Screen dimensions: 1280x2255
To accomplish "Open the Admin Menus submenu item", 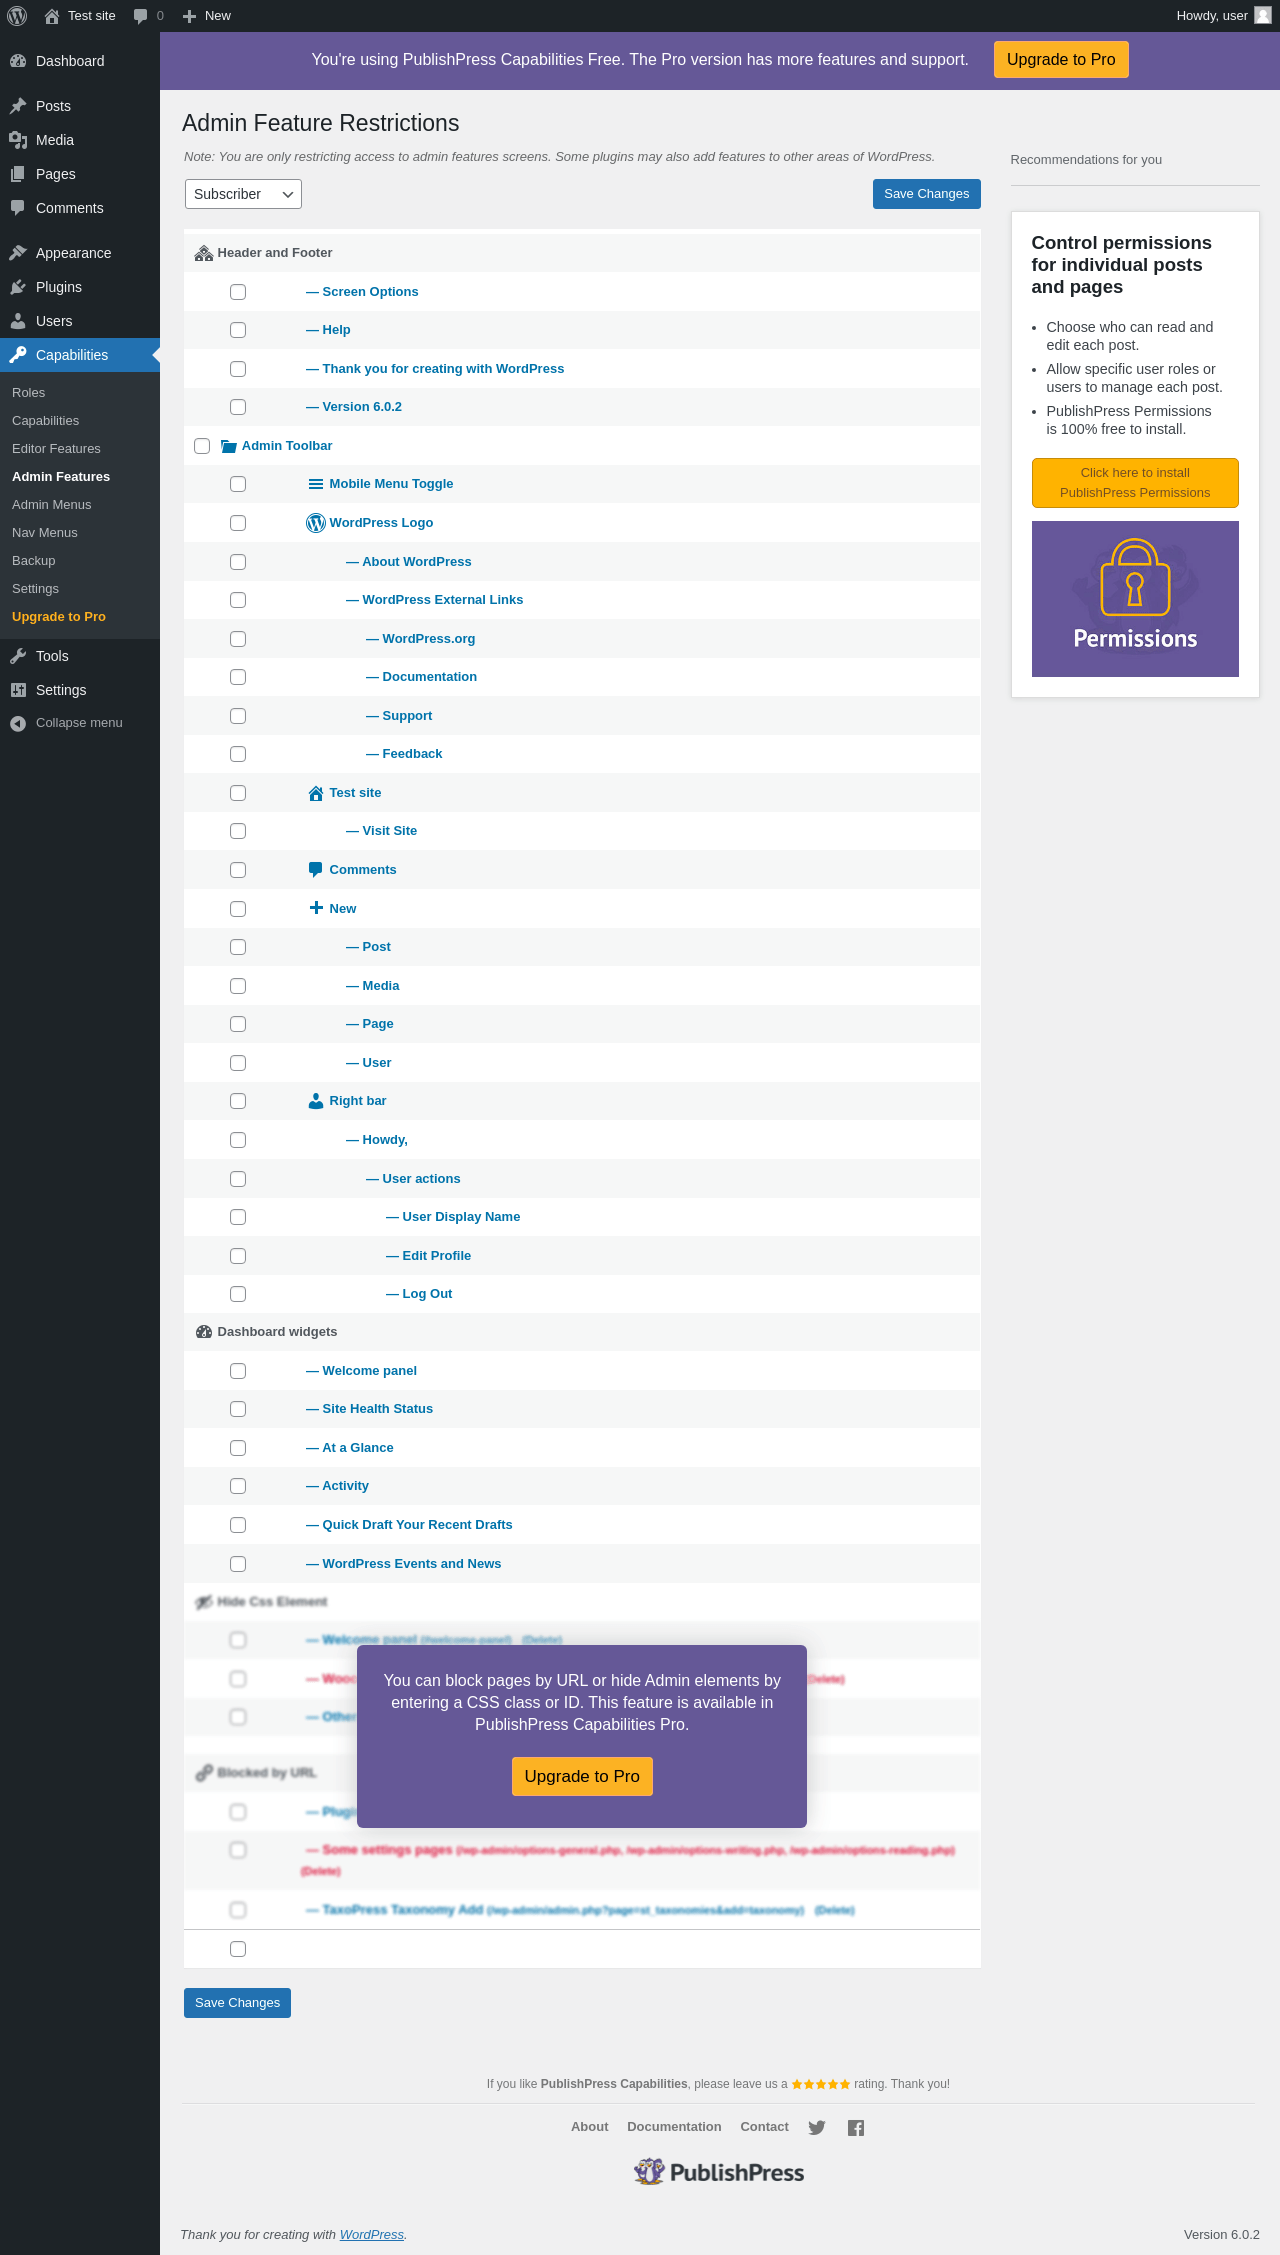I will coord(51,505).
